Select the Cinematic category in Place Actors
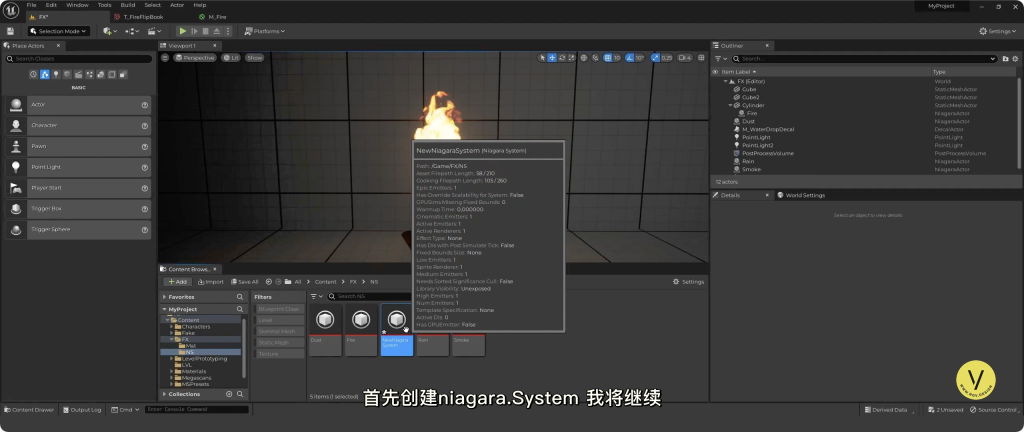Image resolution: width=1024 pixels, height=432 pixels. click(78, 74)
